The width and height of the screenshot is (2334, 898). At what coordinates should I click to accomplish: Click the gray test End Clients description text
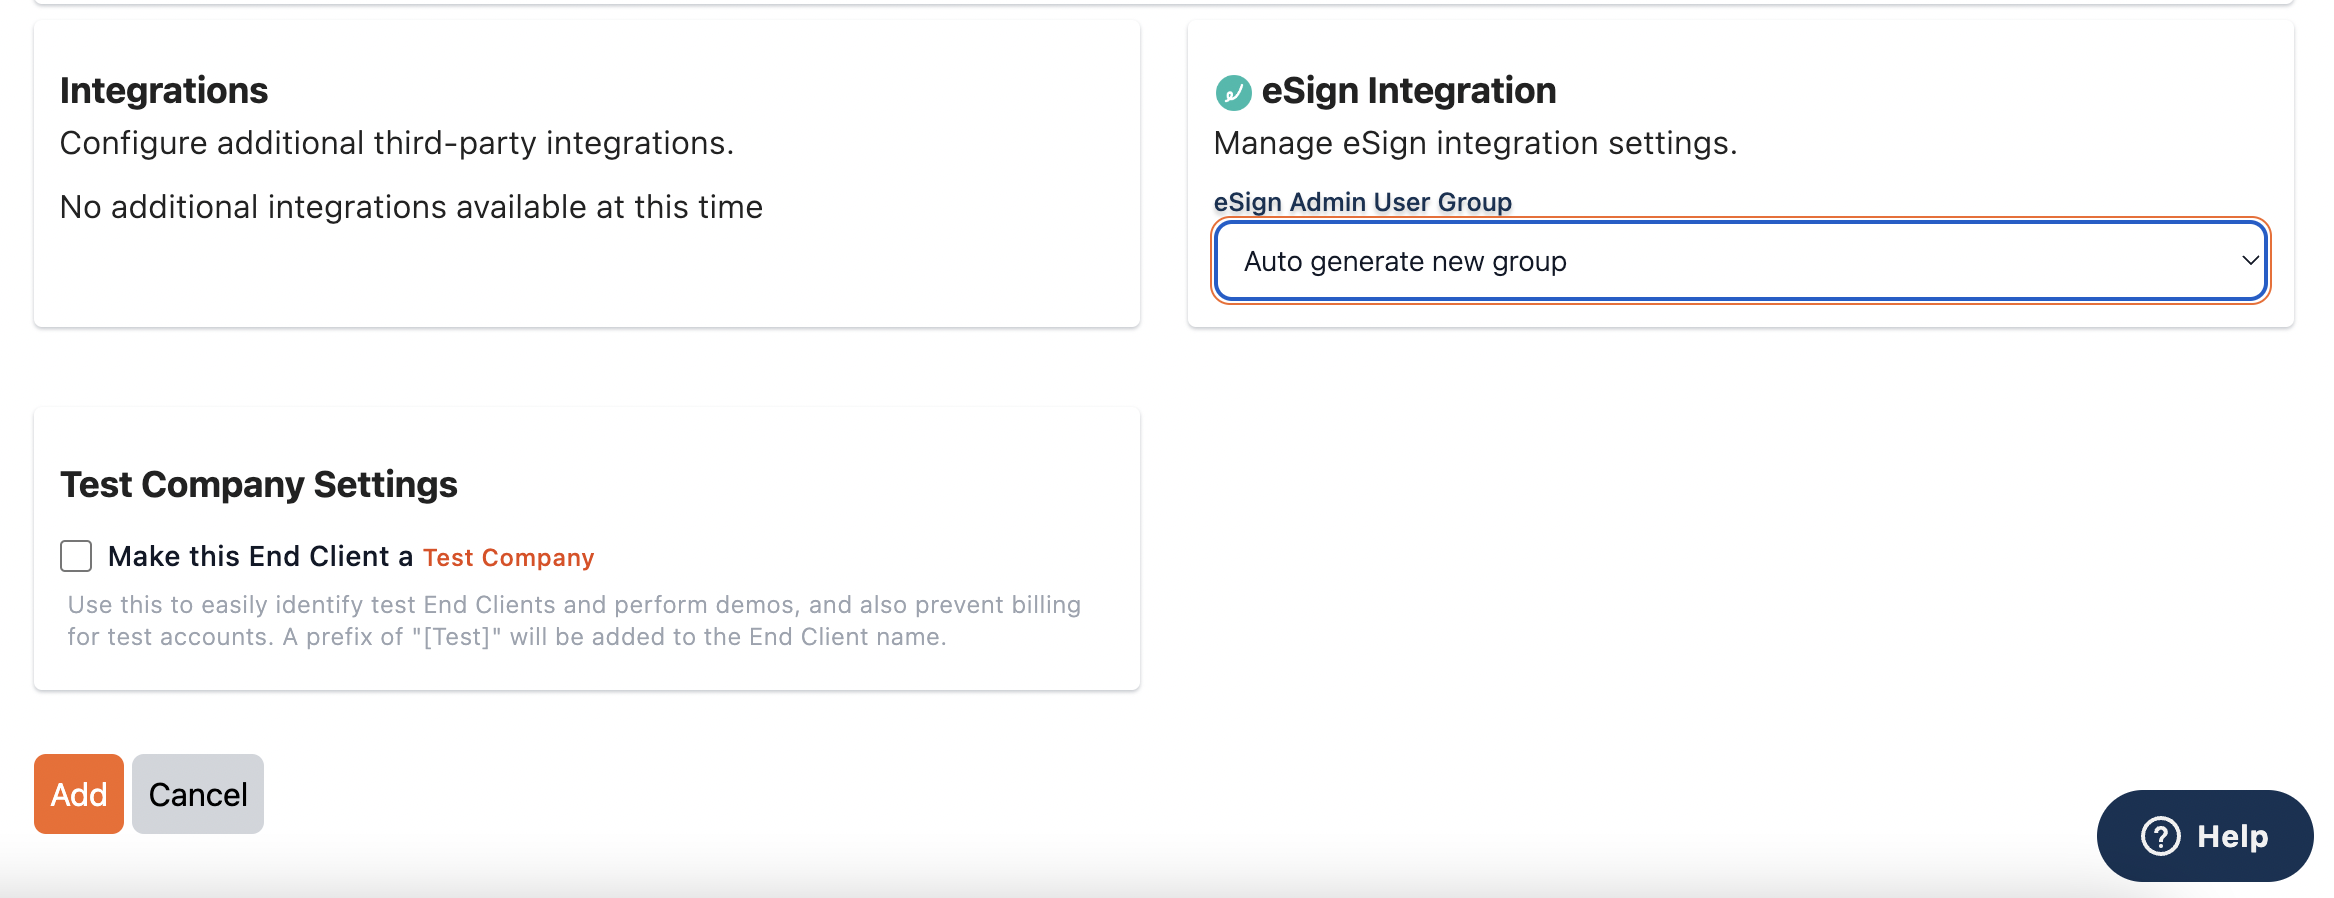[574, 621]
